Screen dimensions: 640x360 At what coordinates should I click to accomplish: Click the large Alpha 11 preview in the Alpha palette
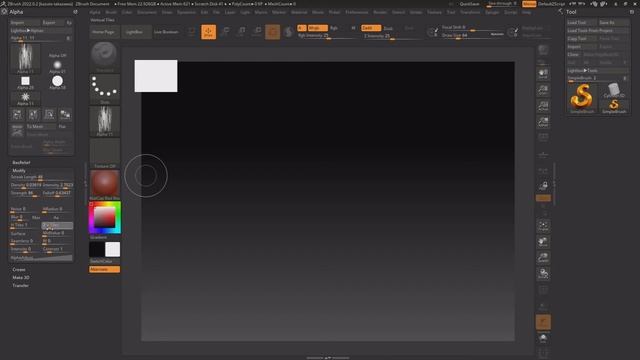pyautogui.click(x=25, y=58)
